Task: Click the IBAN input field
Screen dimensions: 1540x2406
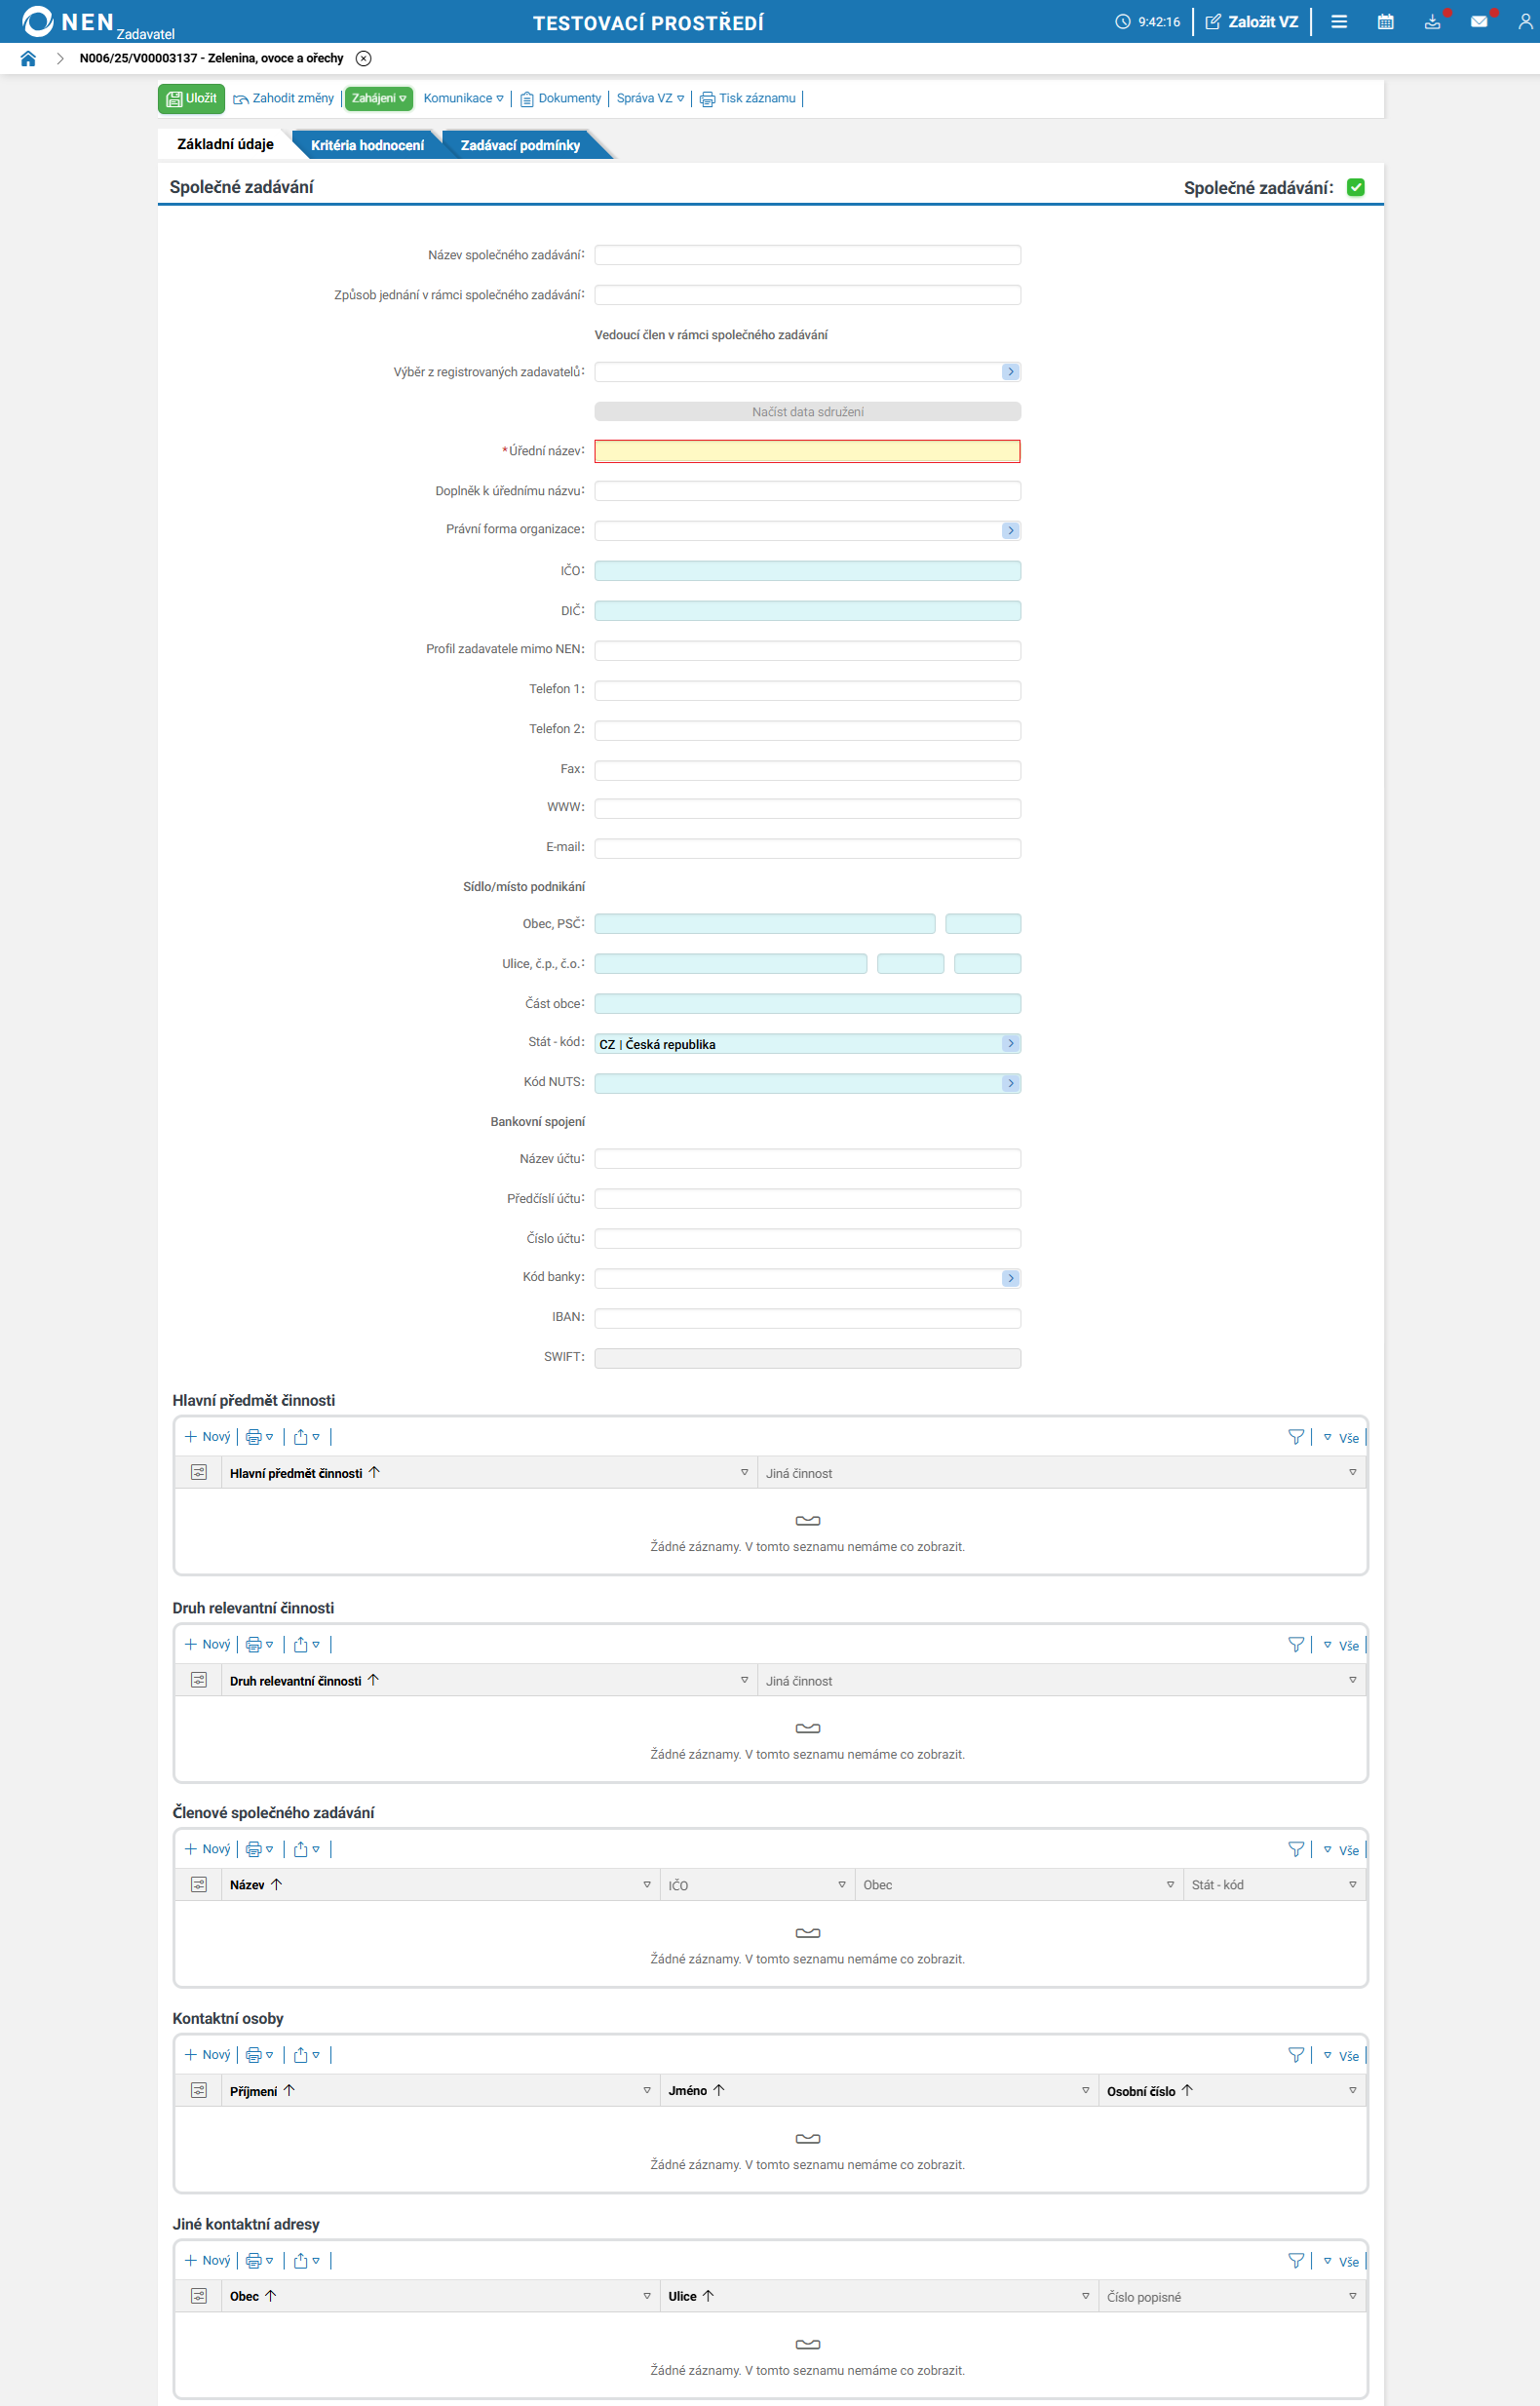Action: pos(807,1318)
